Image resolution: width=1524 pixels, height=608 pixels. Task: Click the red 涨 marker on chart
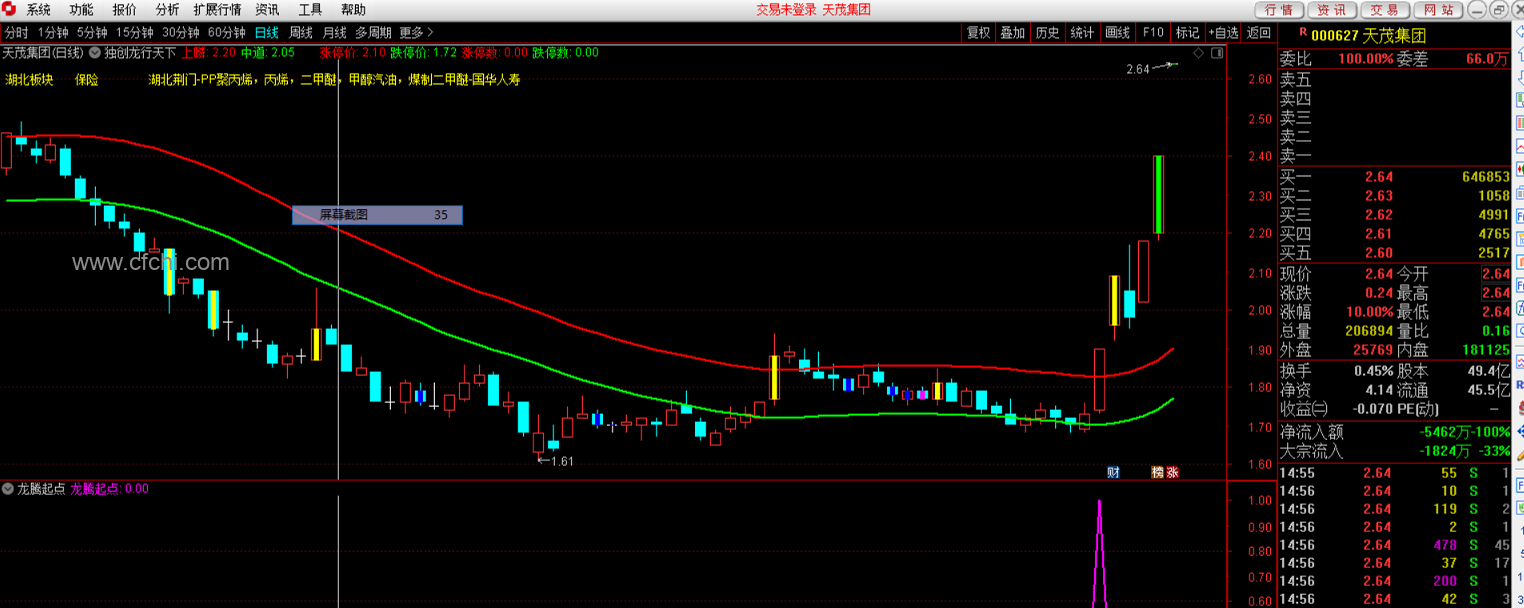(x=1172, y=472)
